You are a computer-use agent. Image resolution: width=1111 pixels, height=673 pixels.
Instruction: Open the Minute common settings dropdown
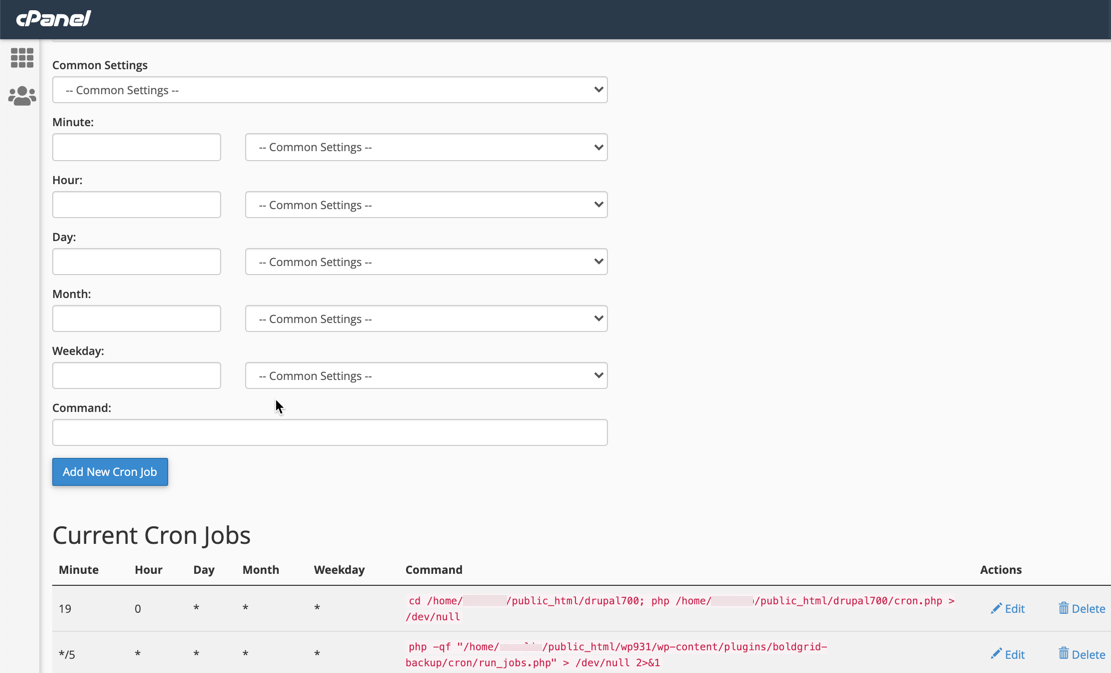pos(426,147)
